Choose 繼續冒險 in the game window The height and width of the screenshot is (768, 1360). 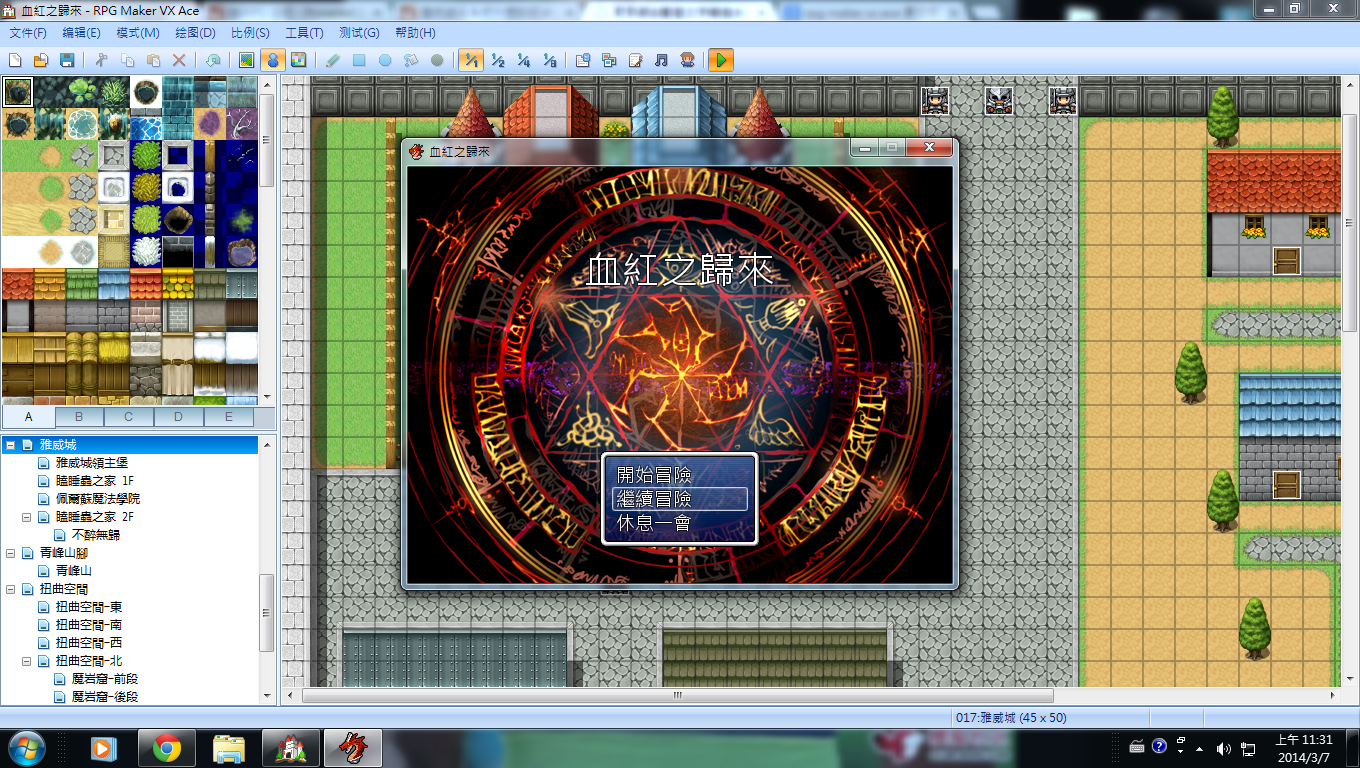[x=679, y=498]
